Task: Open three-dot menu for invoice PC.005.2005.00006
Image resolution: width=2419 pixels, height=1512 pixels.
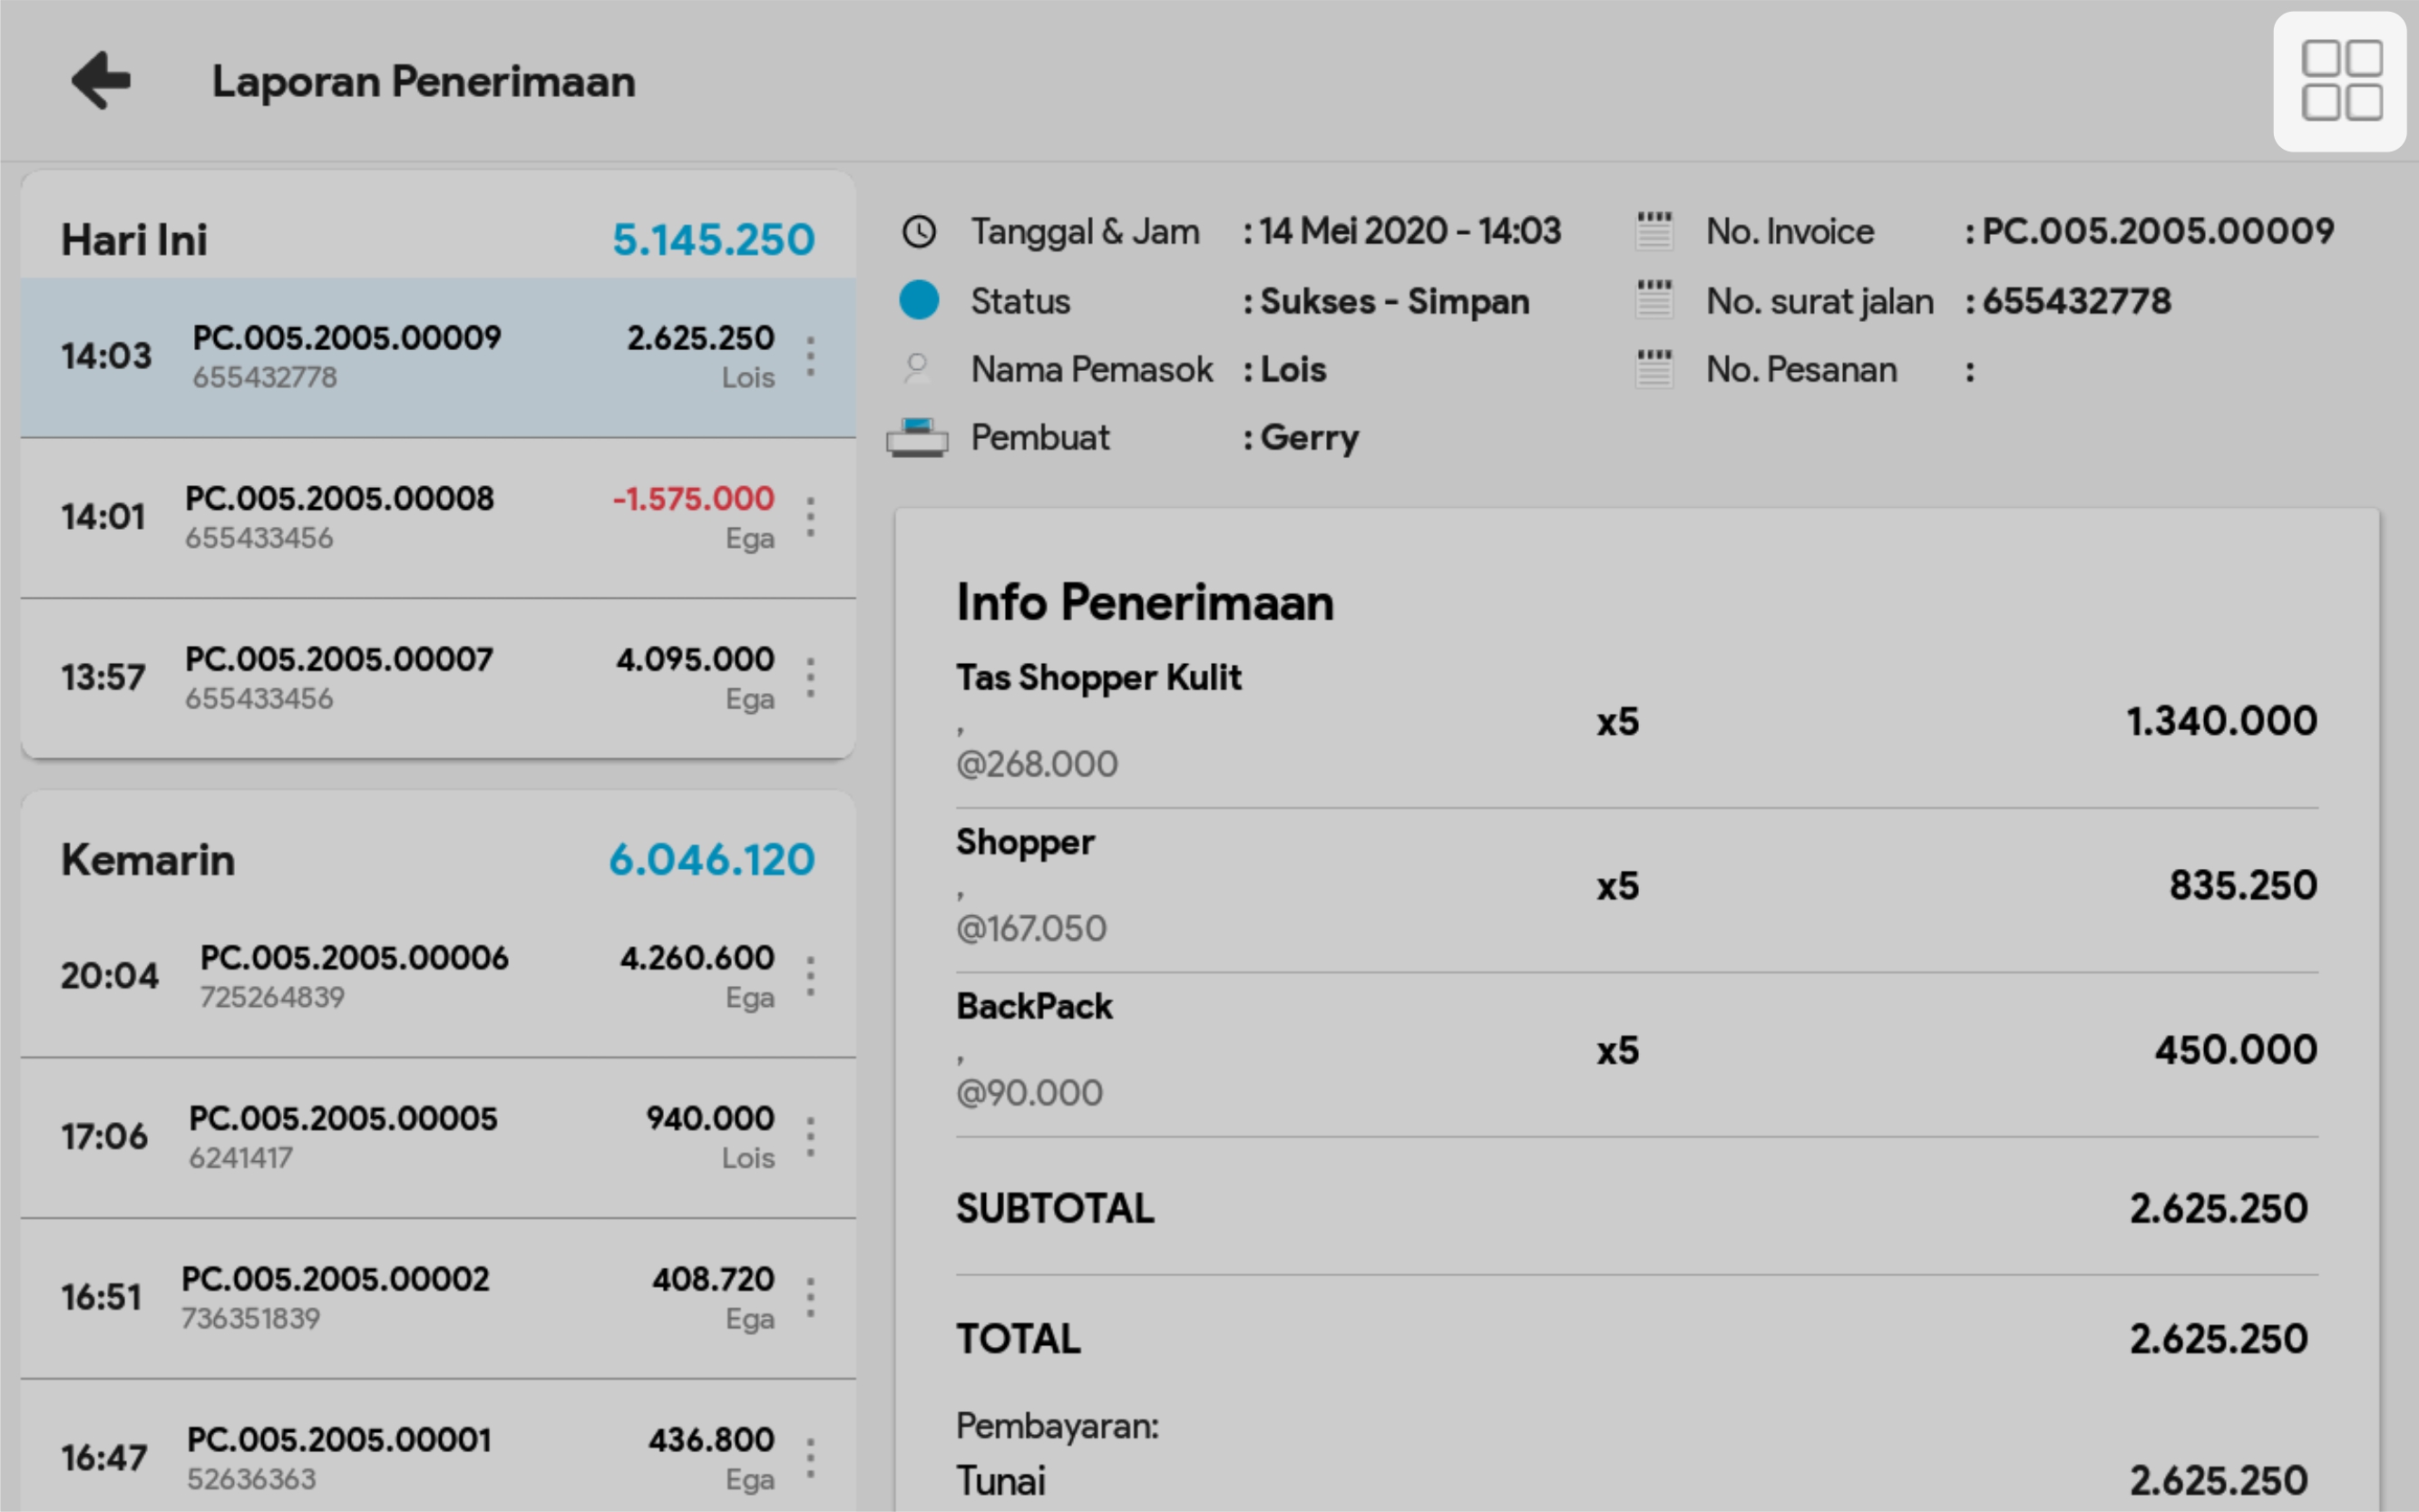Action: point(810,976)
